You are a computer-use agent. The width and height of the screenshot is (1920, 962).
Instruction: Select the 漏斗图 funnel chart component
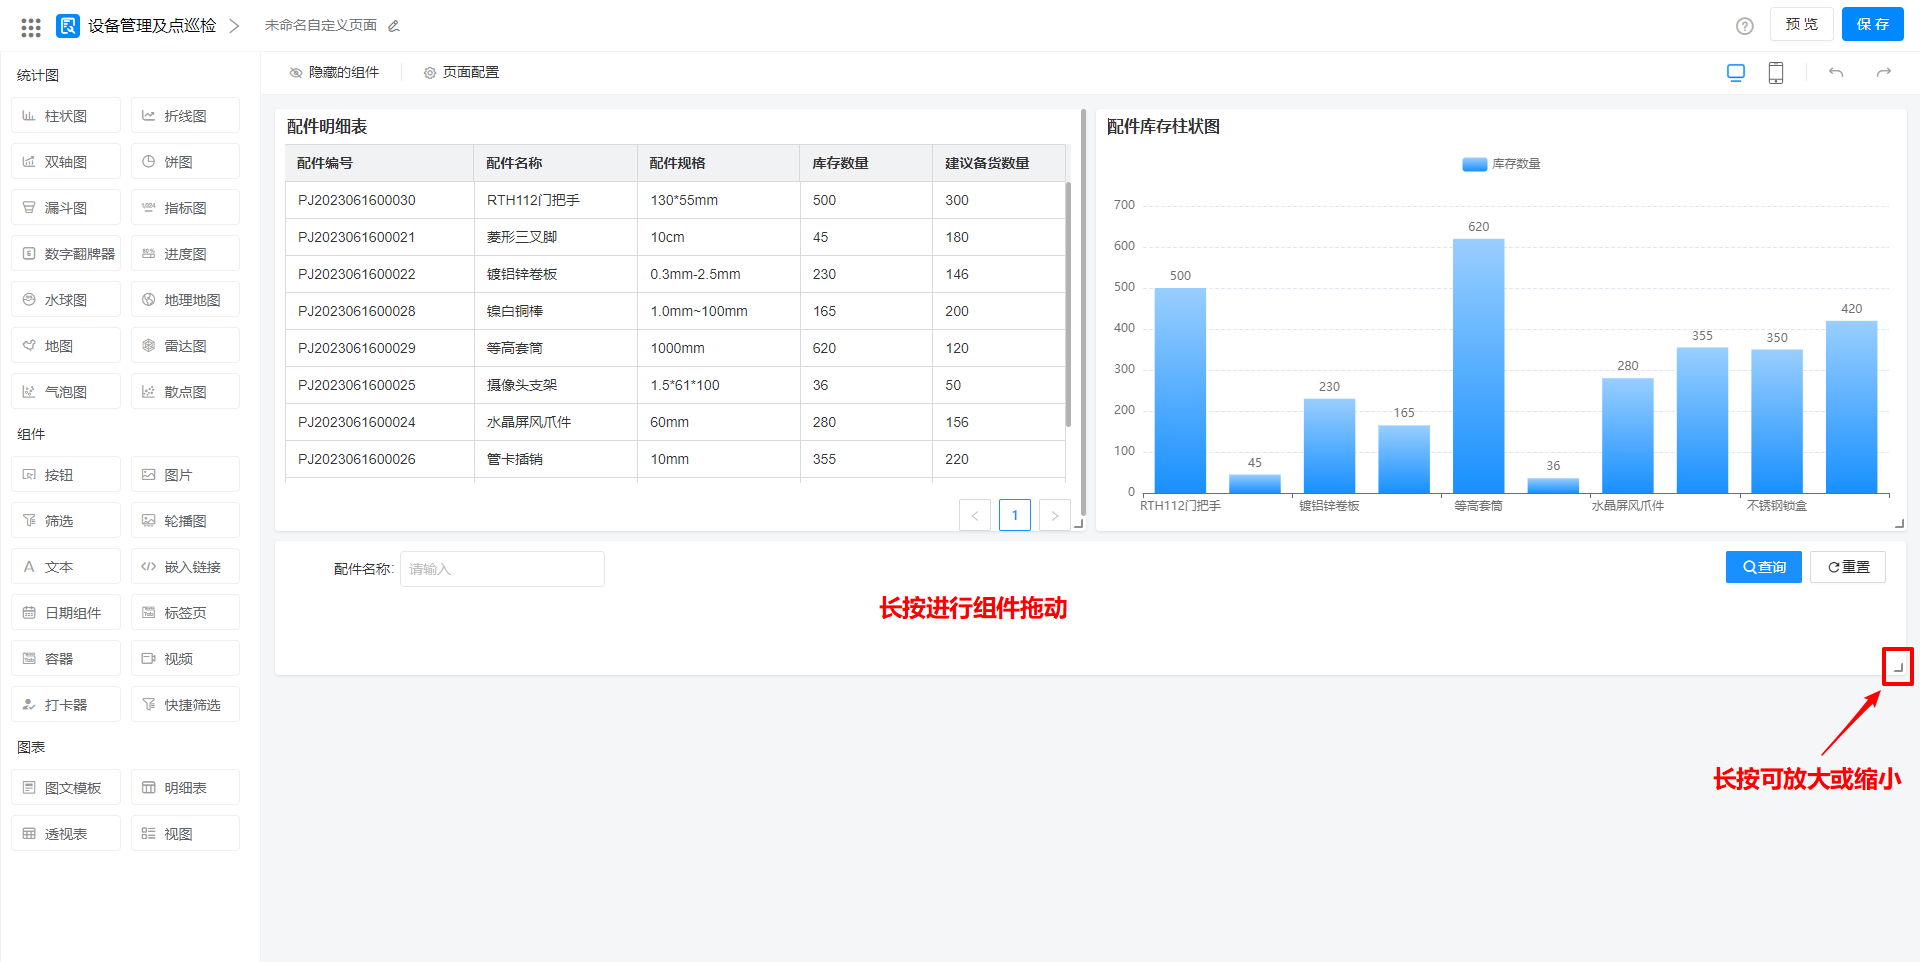[x=66, y=208]
